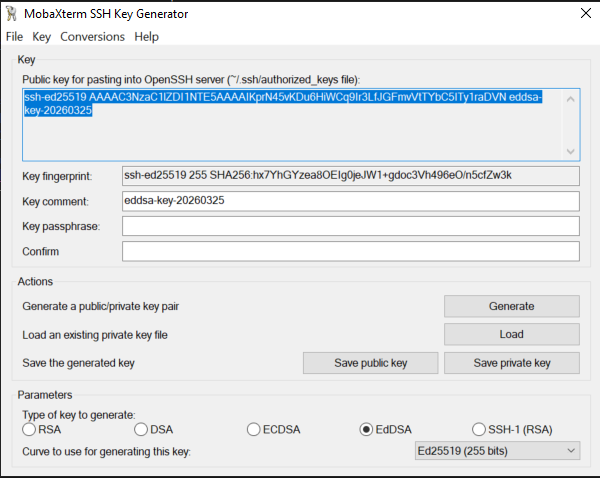Click 'Save the generated key' text

78,363
